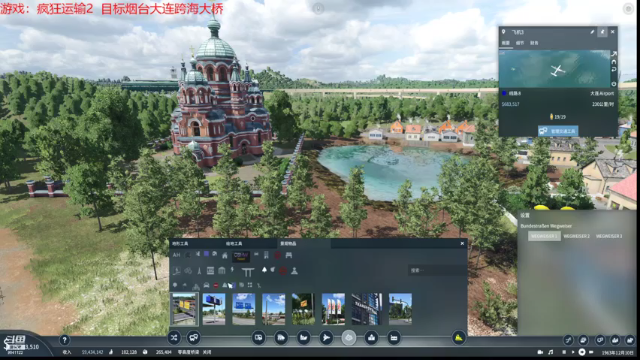This screenshot has width=640, height=360.
Task: Switch to the 景观物品 tab
Action: [288, 244]
